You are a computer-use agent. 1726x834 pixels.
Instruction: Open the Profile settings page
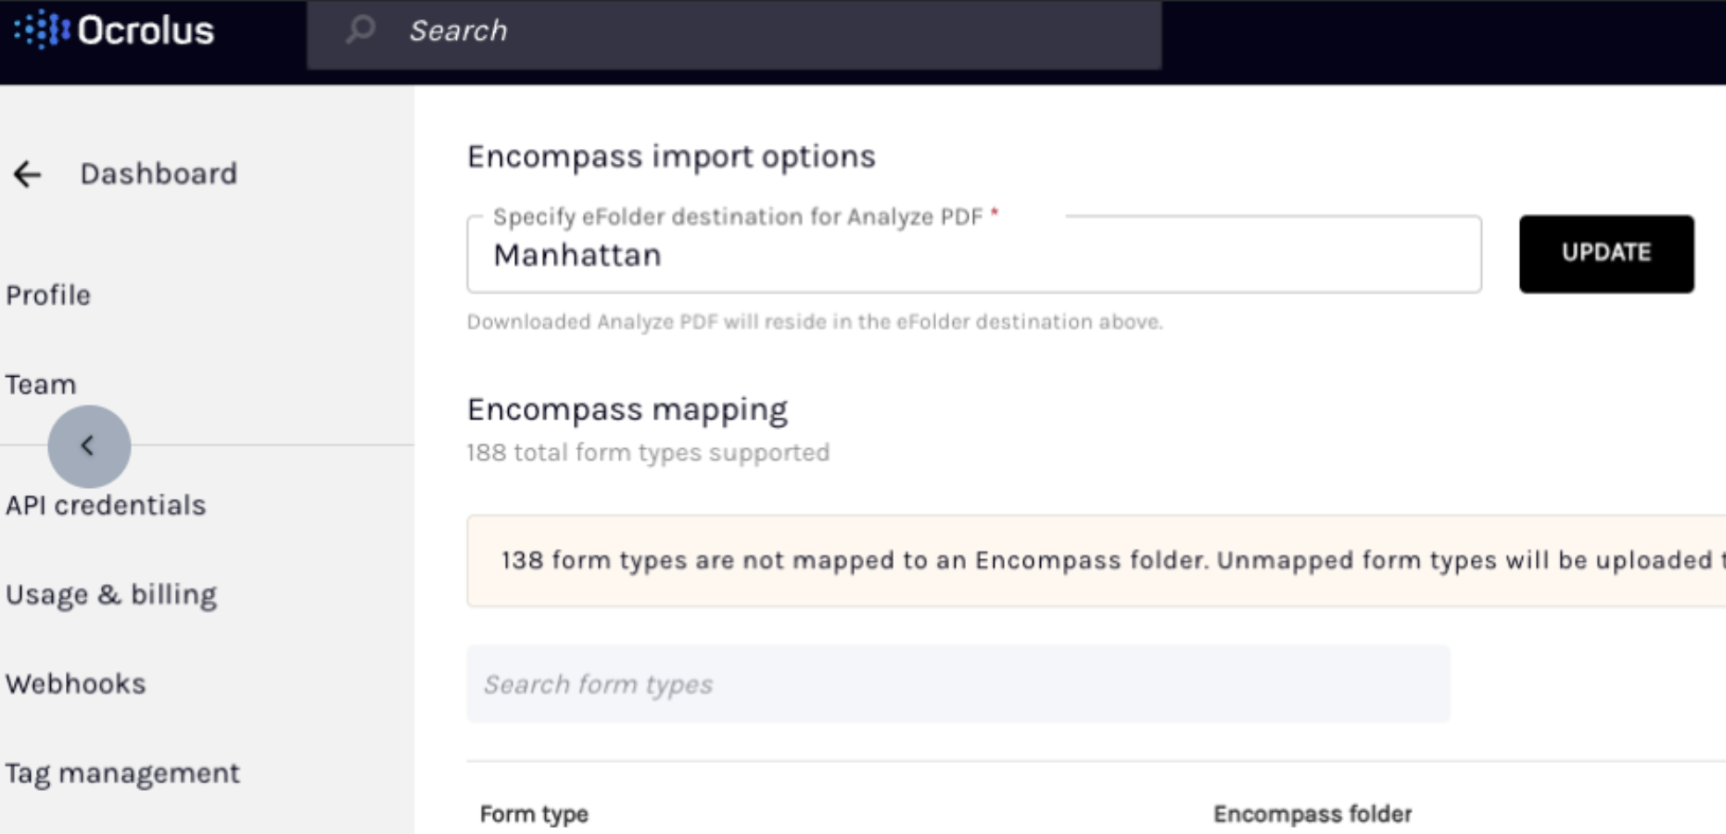pyautogui.click(x=48, y=295)
